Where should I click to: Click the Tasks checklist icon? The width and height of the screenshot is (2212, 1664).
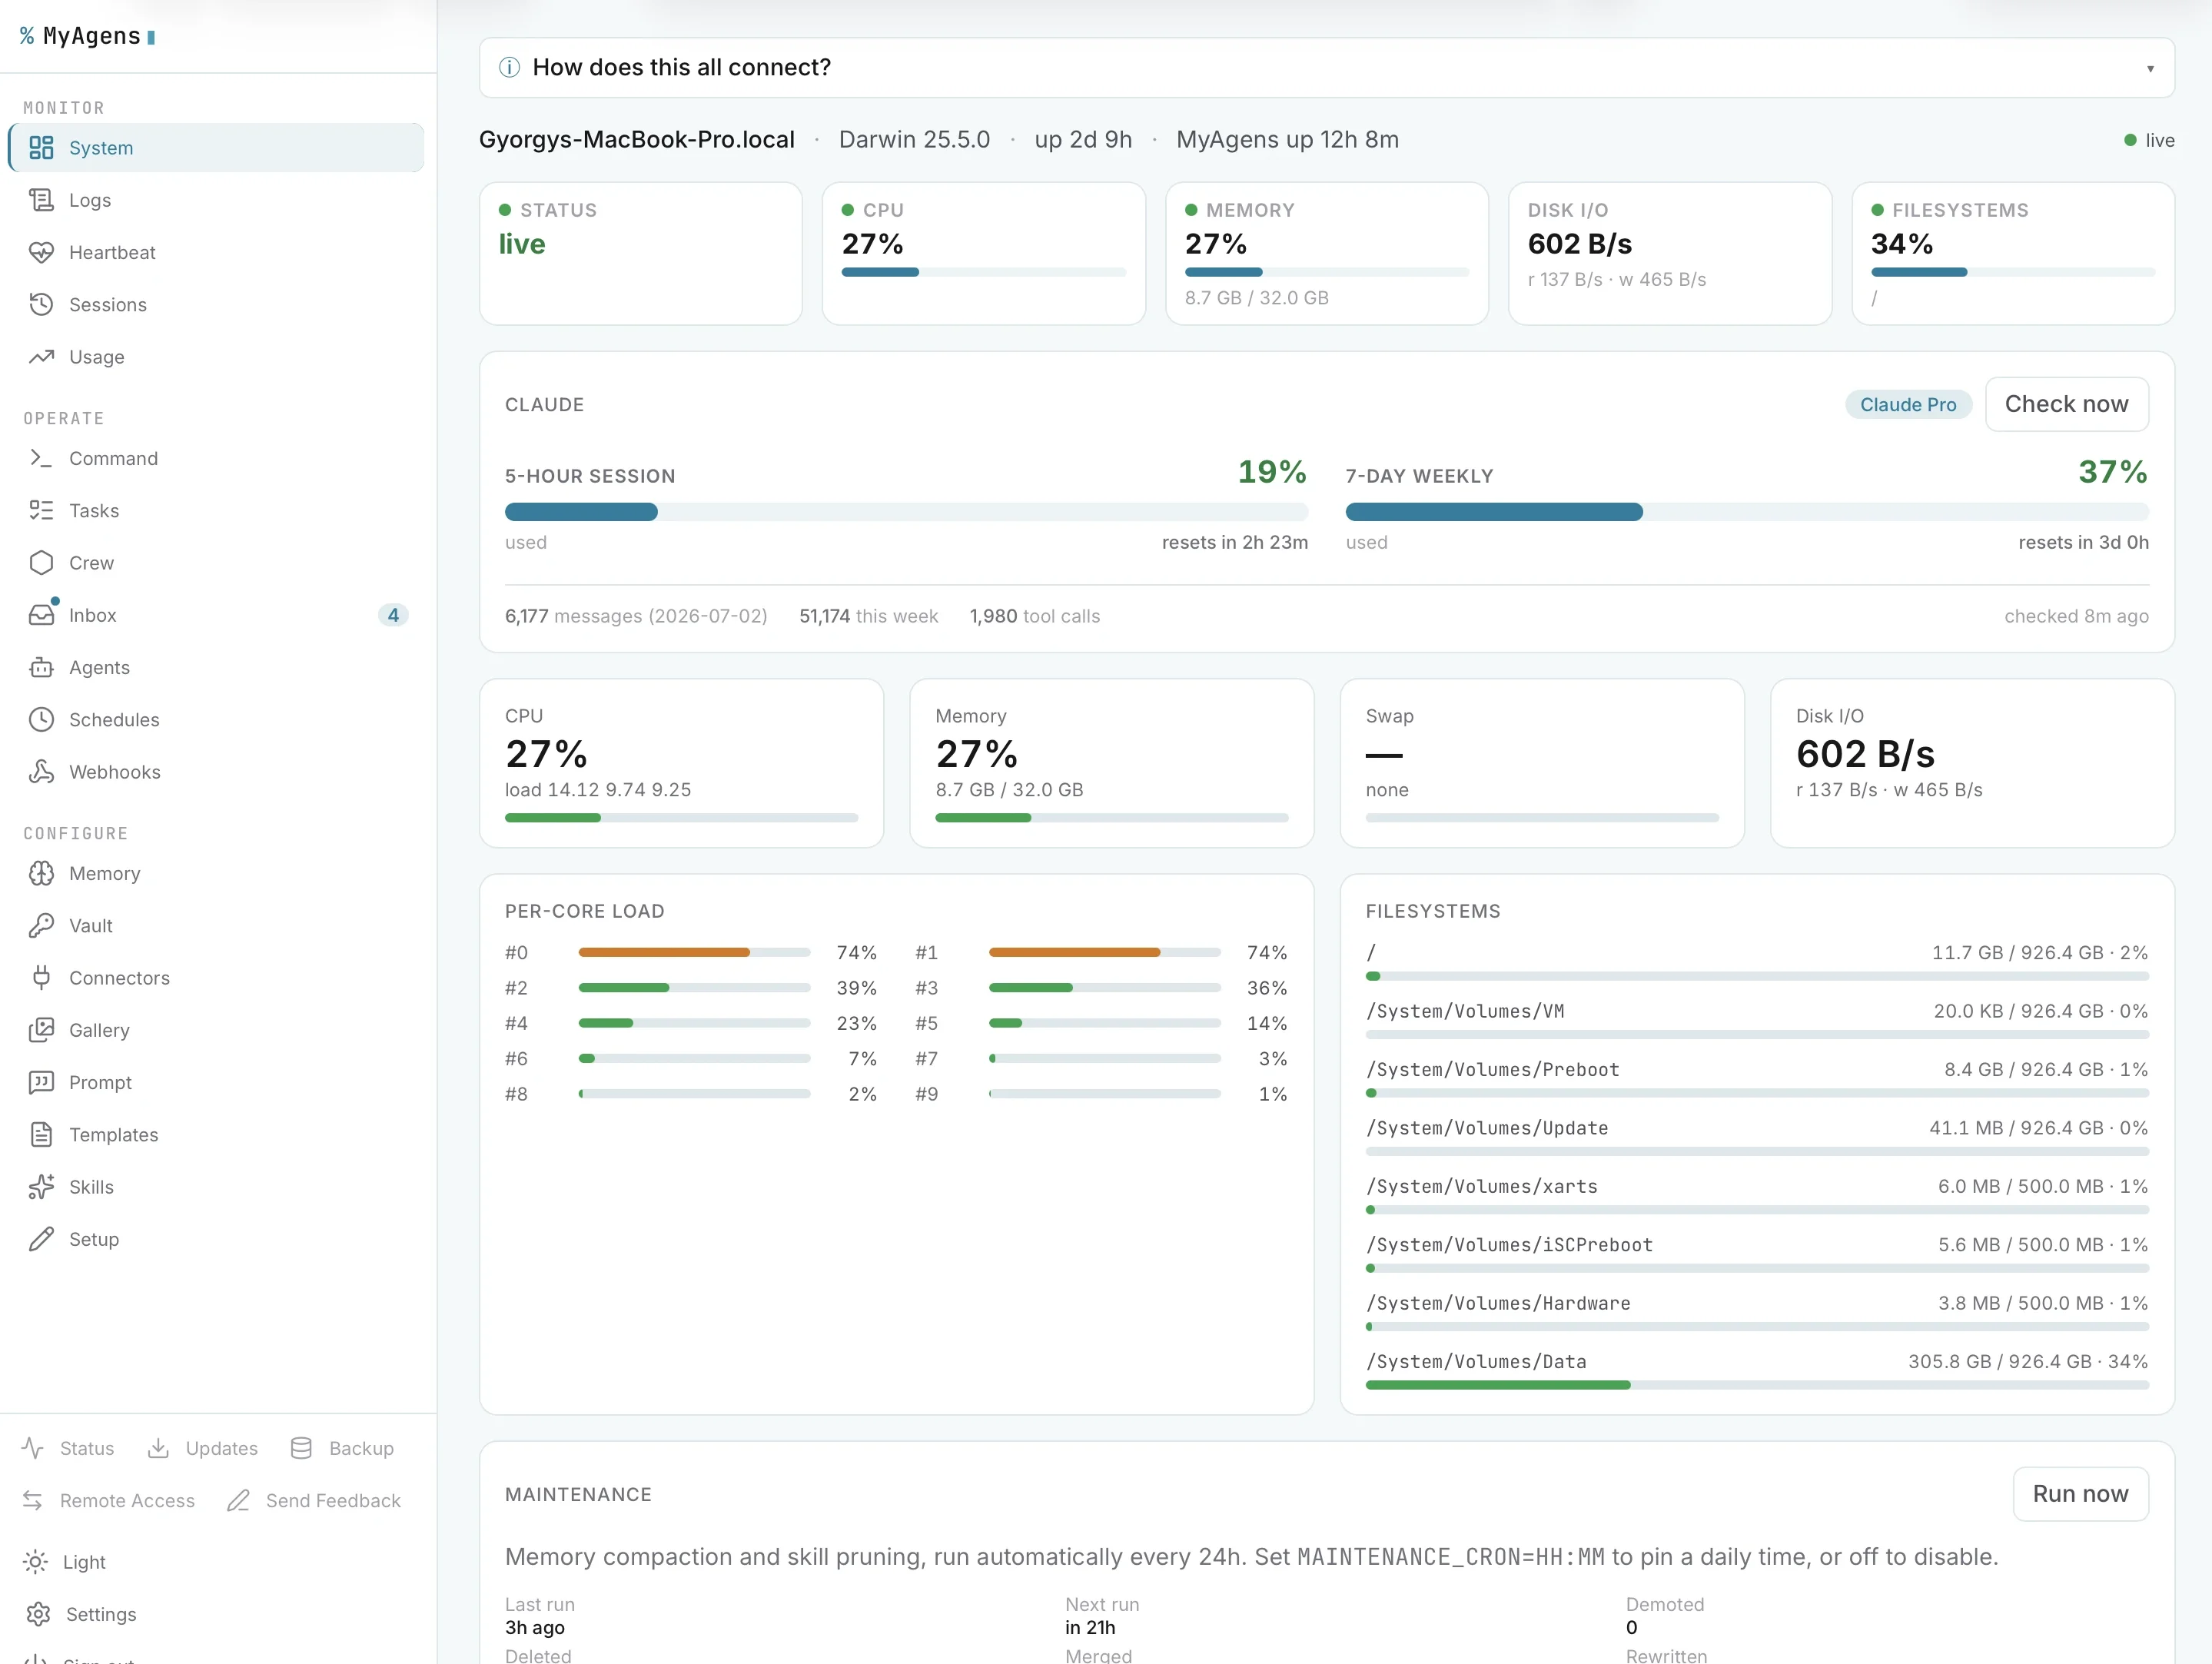coord(41,510)
